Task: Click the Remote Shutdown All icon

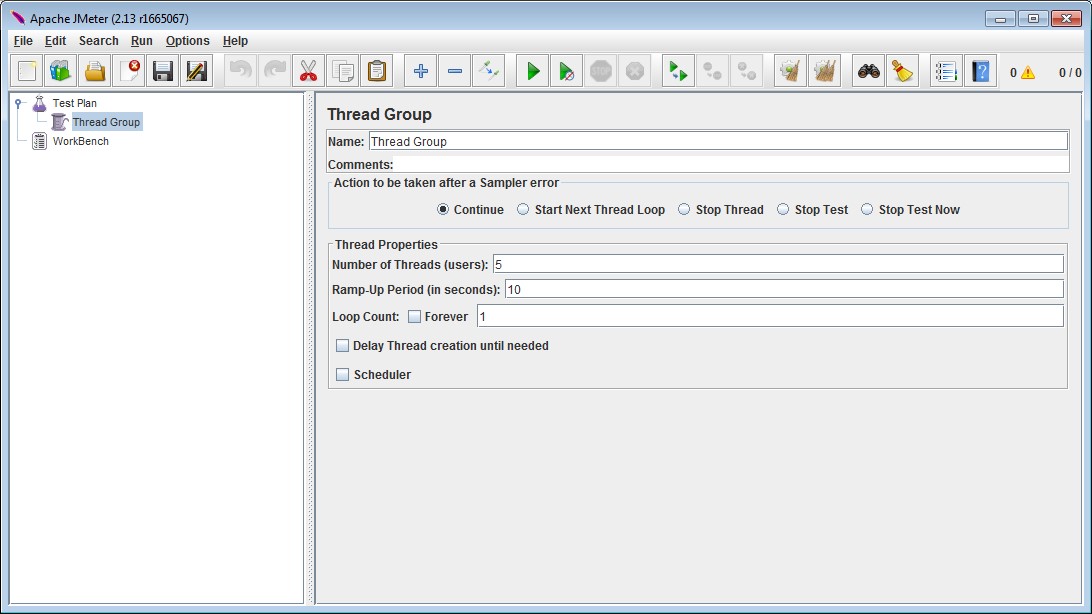Action: (747, 71)
